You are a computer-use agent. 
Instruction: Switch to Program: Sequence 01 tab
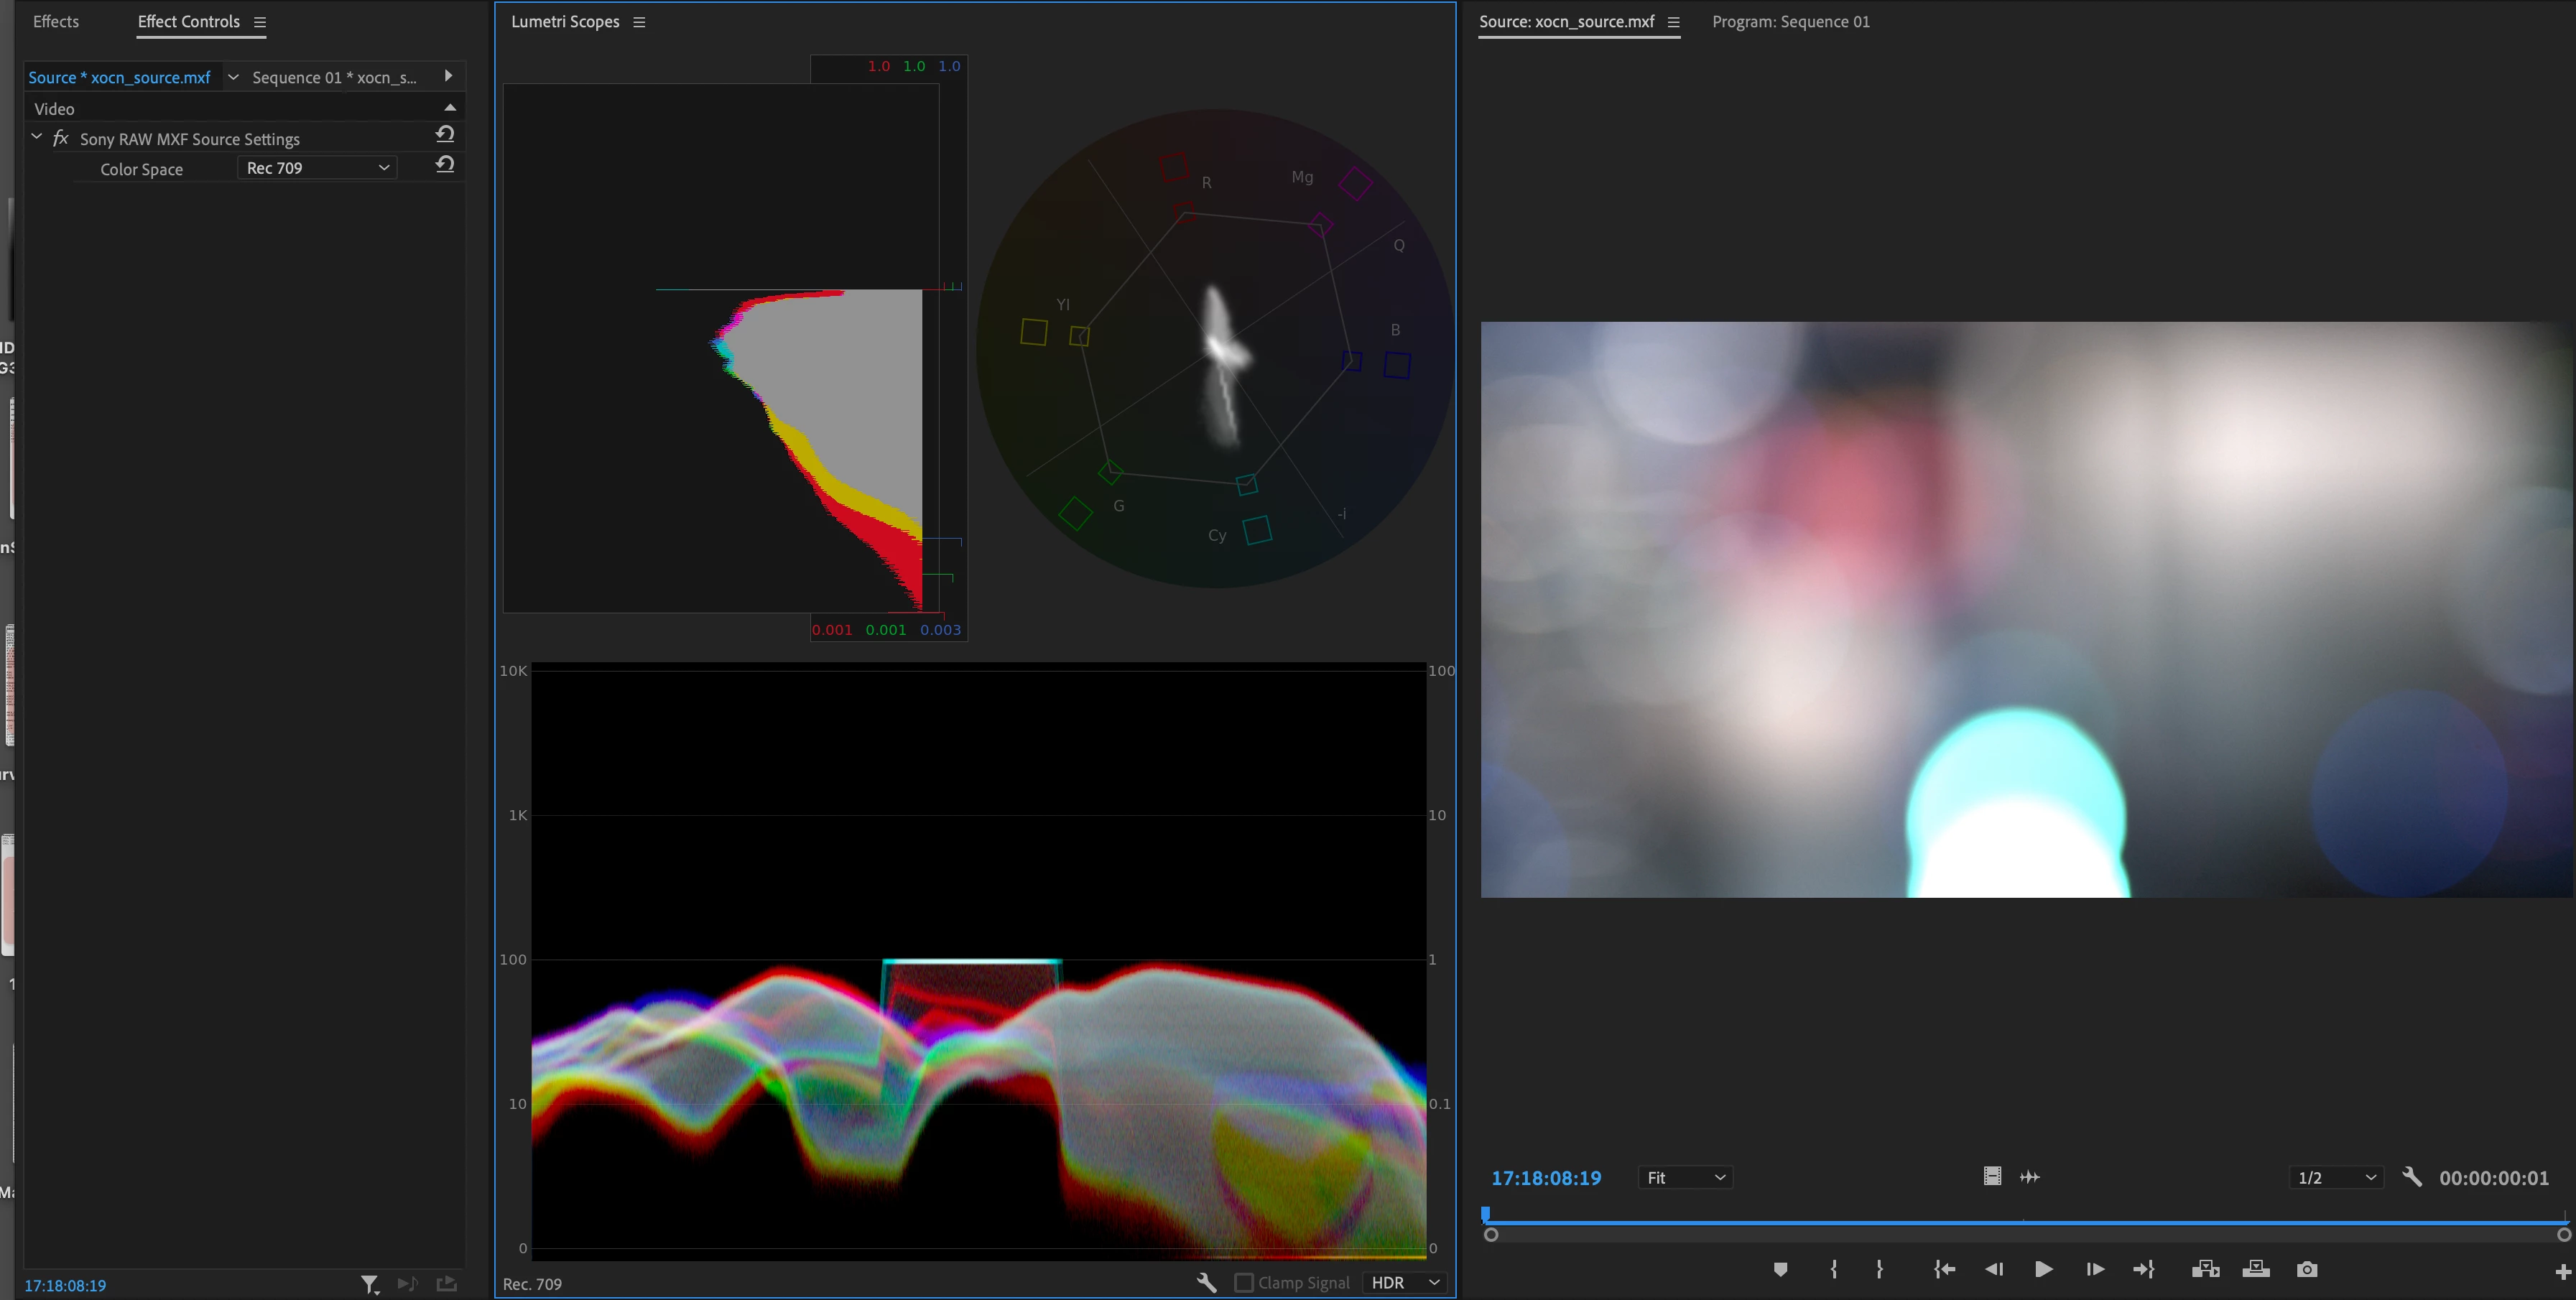(x=1790, y=21)
